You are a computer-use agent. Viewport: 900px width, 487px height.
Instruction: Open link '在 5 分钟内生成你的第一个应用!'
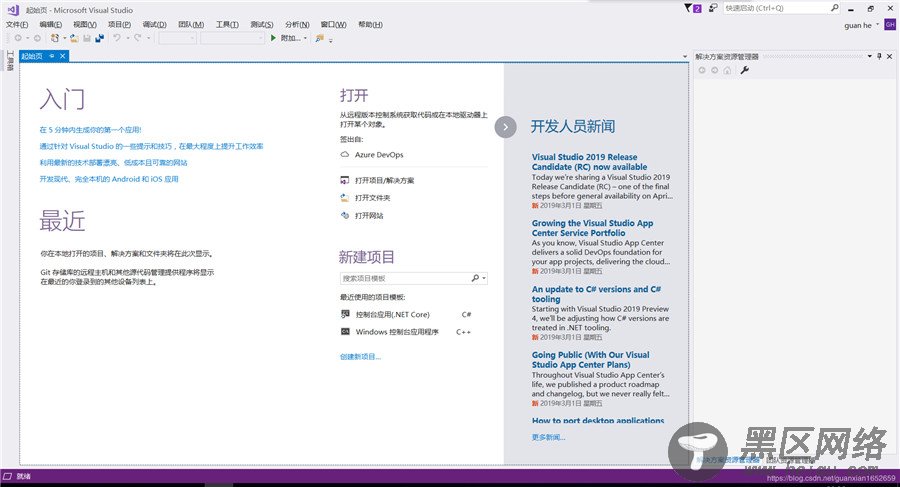[x=90, y=130]
